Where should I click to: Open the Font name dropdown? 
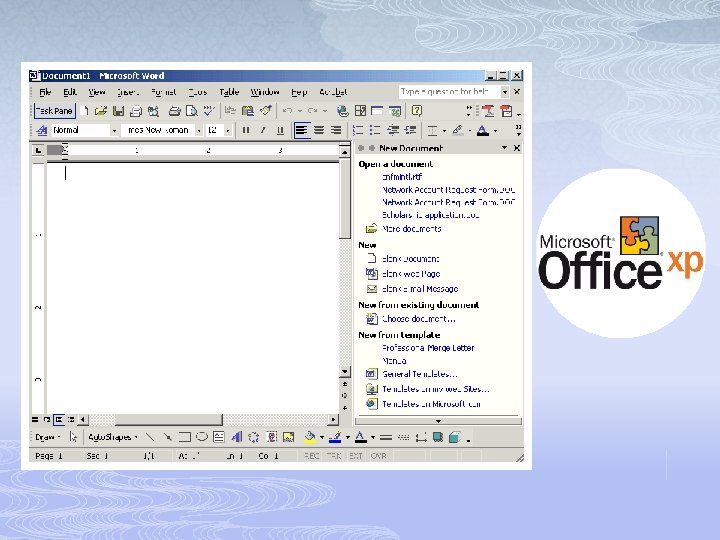(x=199, y=131)
